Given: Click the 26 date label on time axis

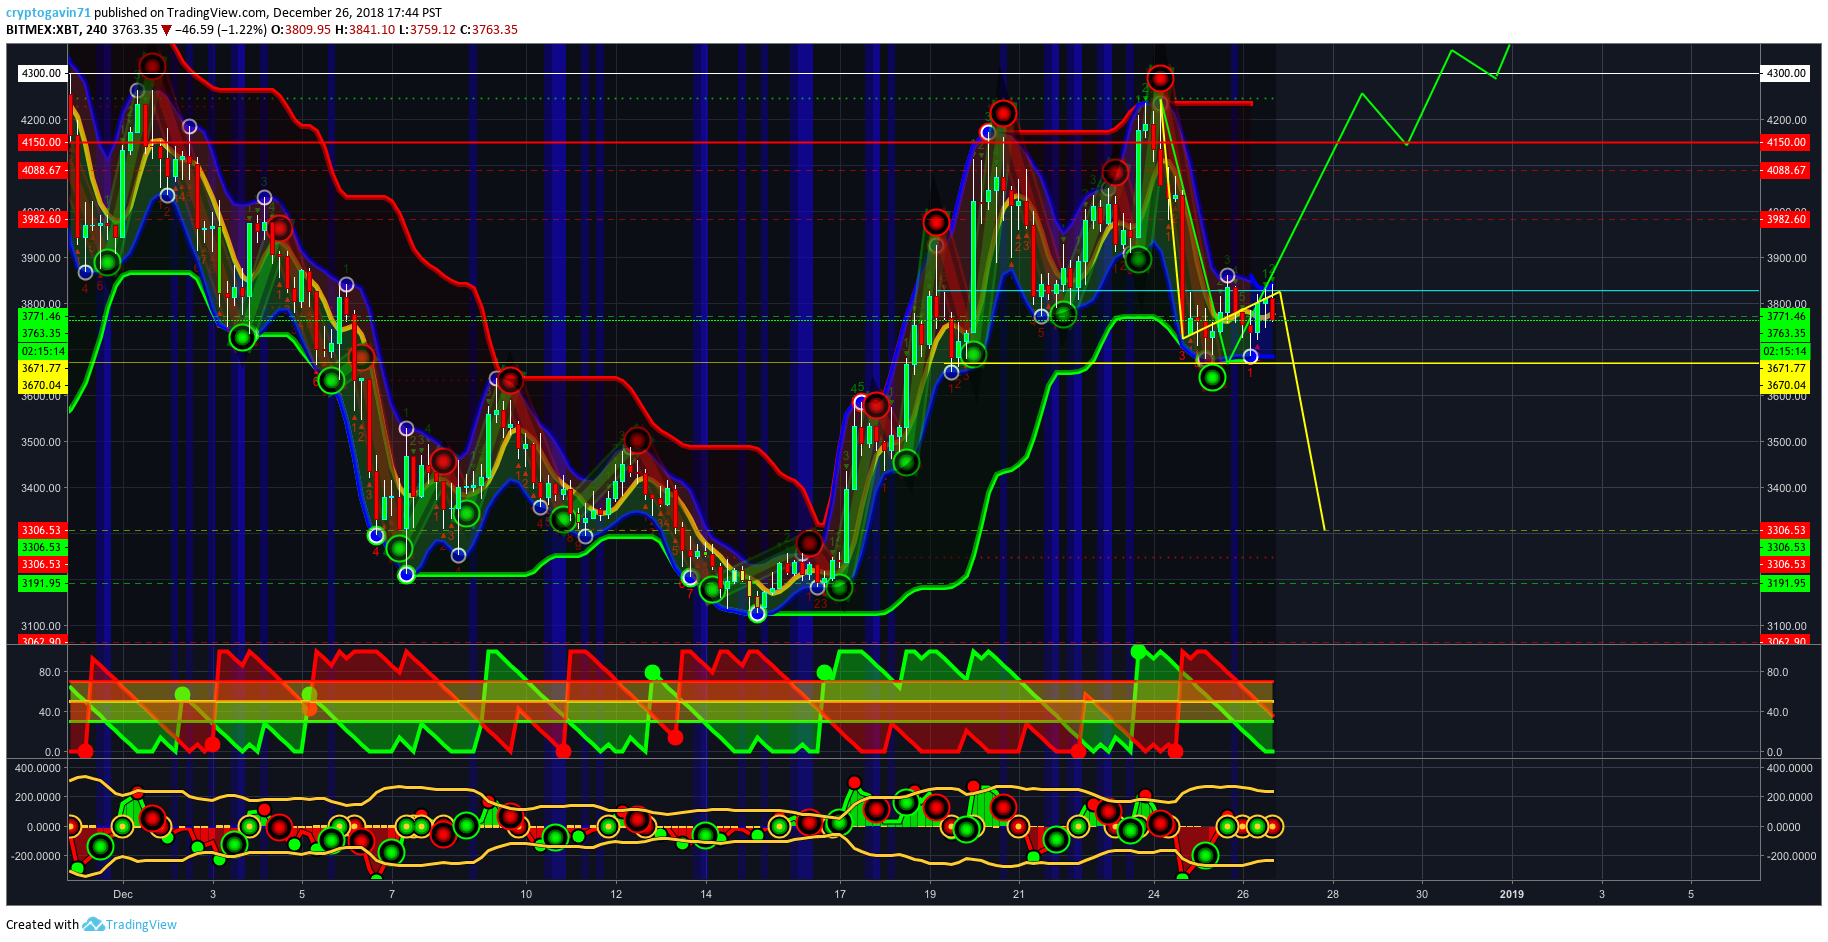Looking at the screenshot, I should point(1243,894).
